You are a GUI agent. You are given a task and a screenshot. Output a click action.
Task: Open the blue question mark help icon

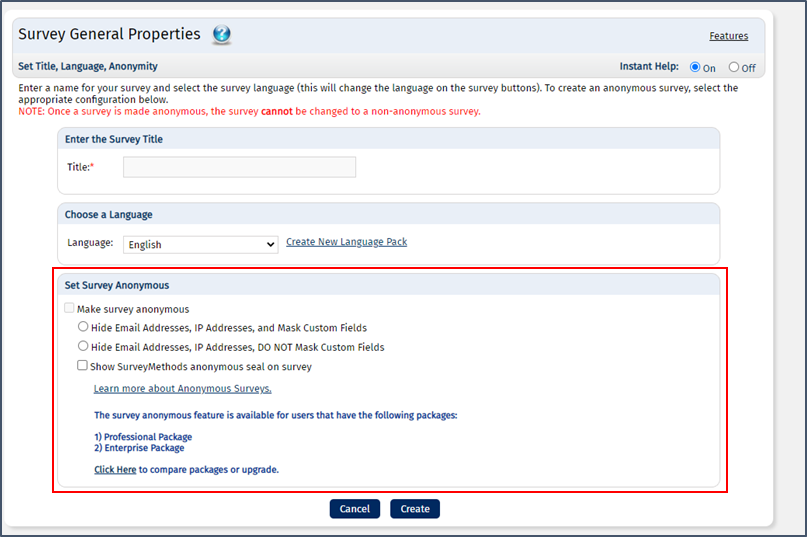point(222,34)
